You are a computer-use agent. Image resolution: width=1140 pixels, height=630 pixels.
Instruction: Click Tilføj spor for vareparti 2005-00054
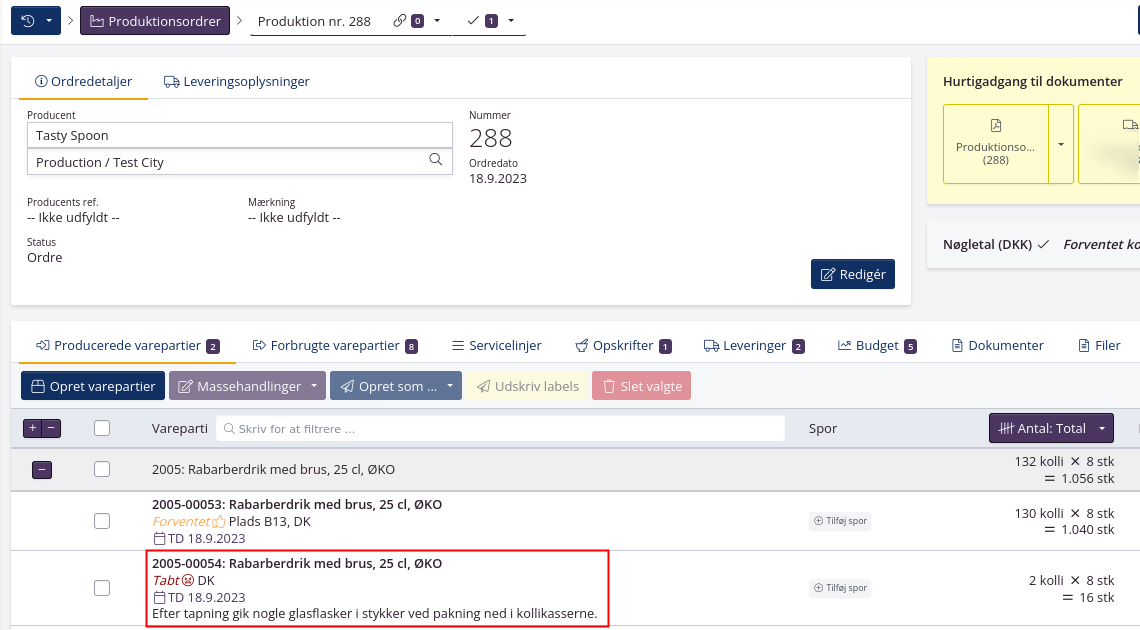click(839, 588)
